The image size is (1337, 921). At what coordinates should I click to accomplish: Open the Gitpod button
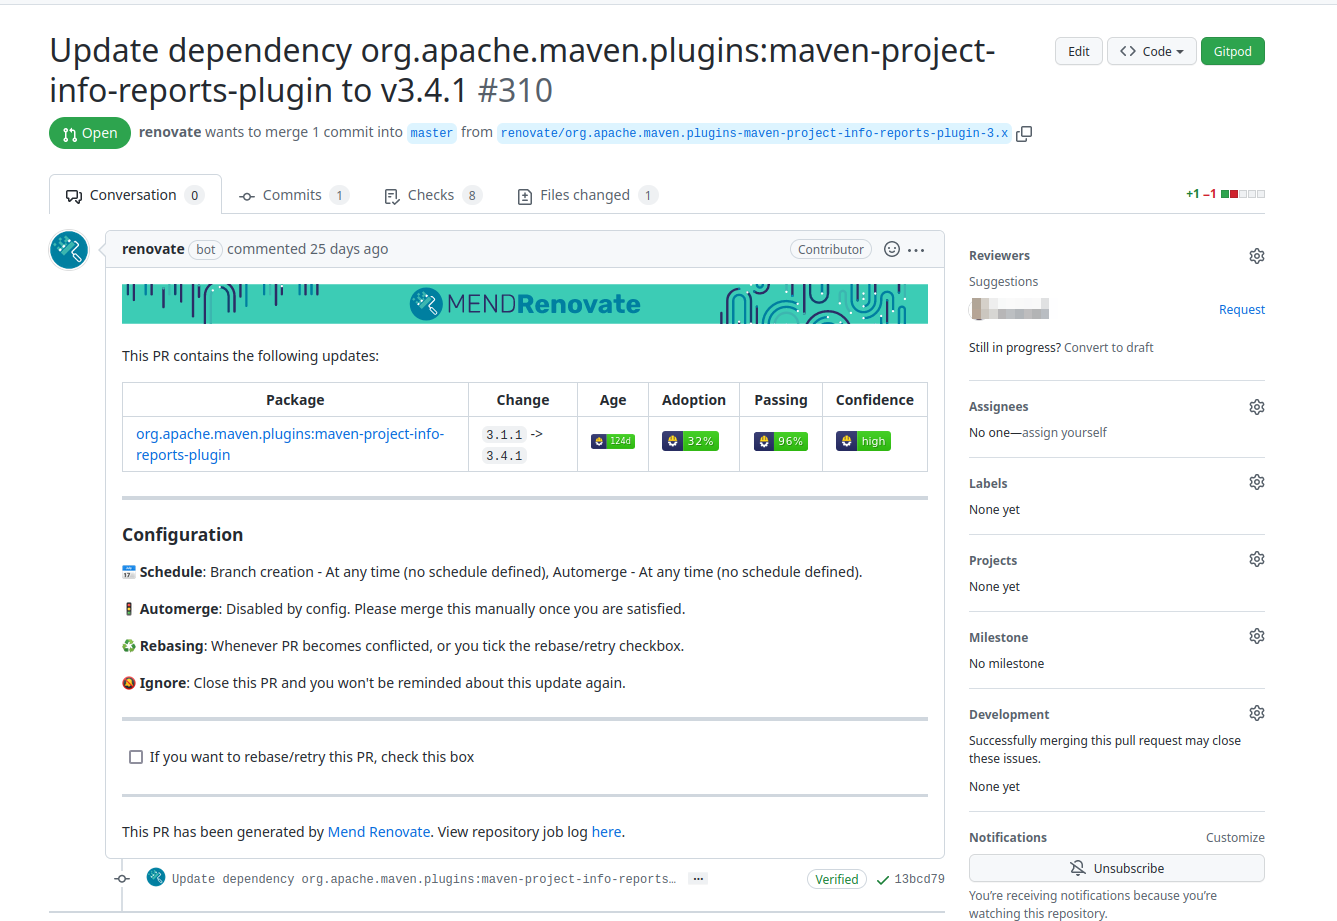(1232, 51)
